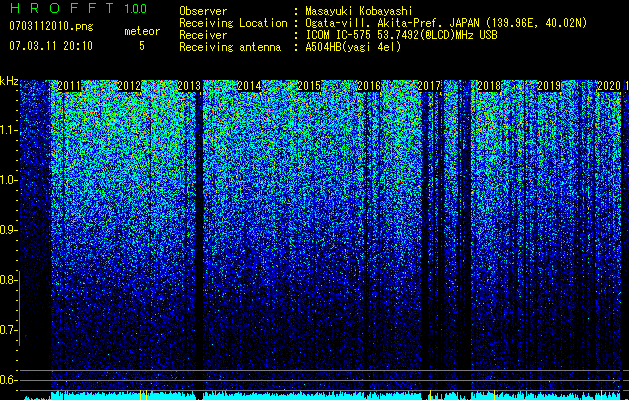The width and height of the screenshot is (629, 400).
Task: Click the timestamp 07.03.11 20:10
Action: [x=51, y=46]
